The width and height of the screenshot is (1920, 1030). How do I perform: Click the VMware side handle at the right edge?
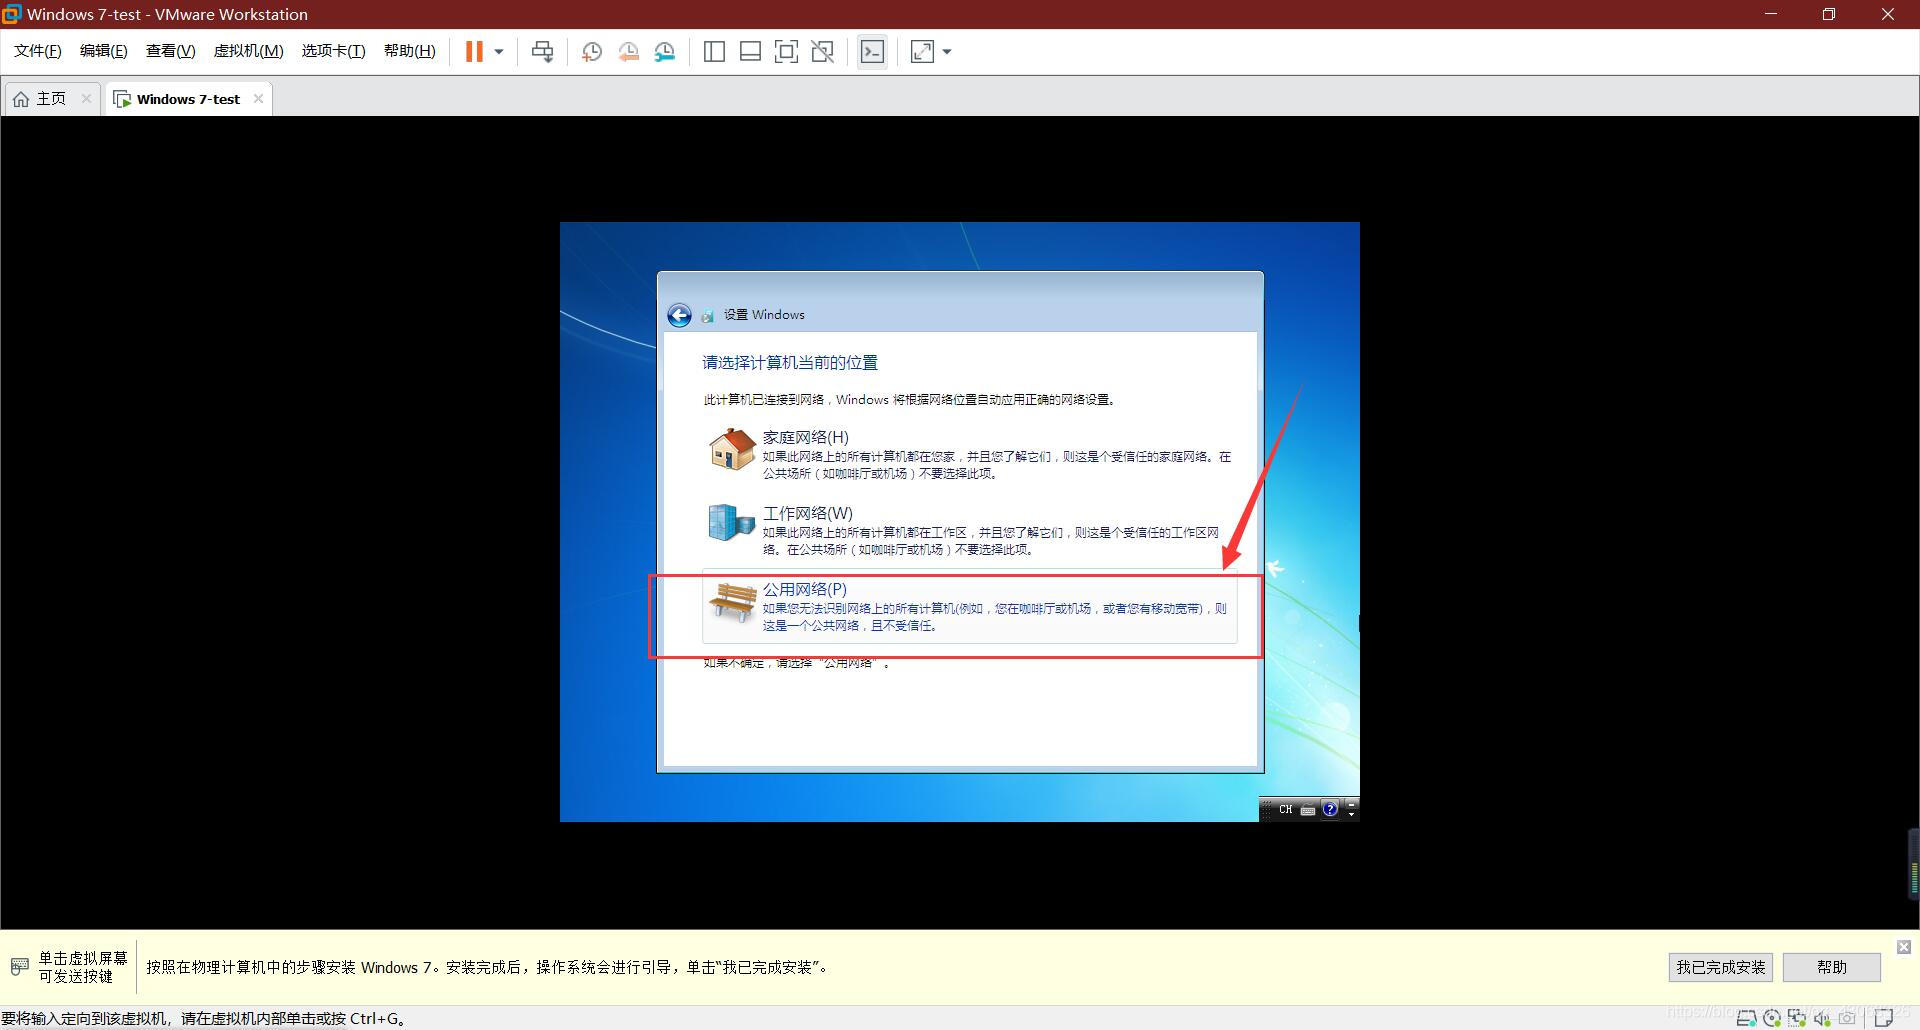[1914, 864]
